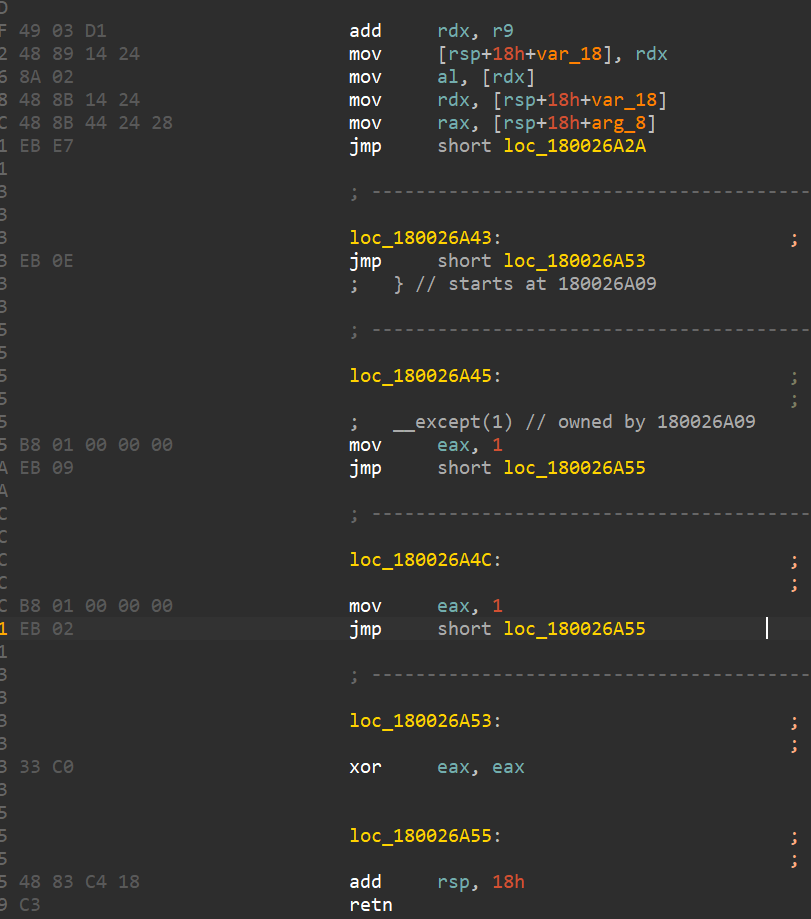Click jump target loc_180026A2A

pos(575,146)
